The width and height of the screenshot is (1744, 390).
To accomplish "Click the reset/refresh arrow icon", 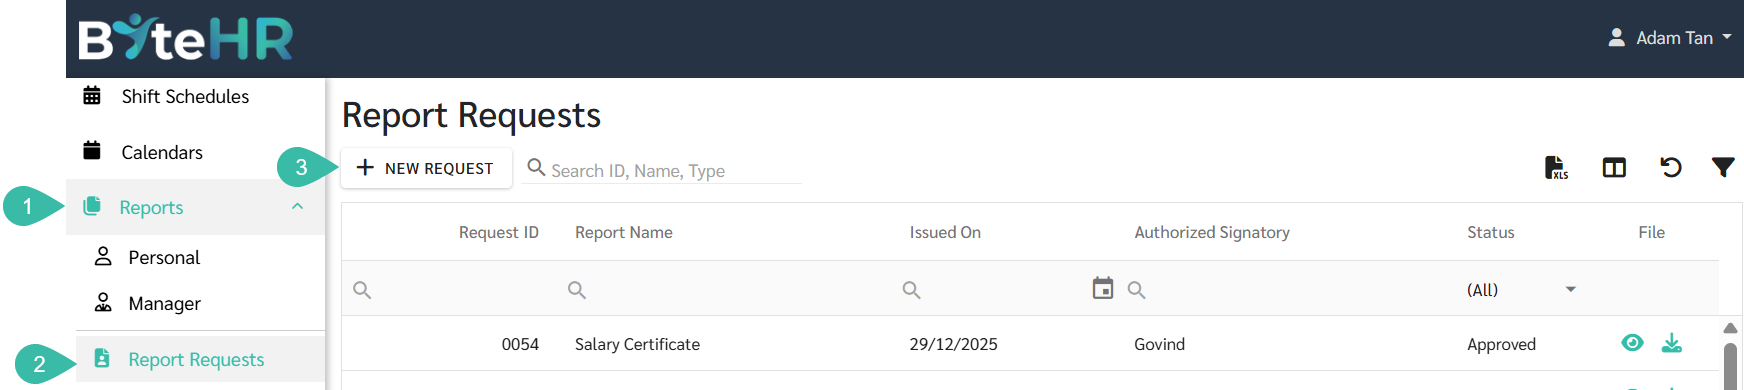I will tap(1670, 167).
